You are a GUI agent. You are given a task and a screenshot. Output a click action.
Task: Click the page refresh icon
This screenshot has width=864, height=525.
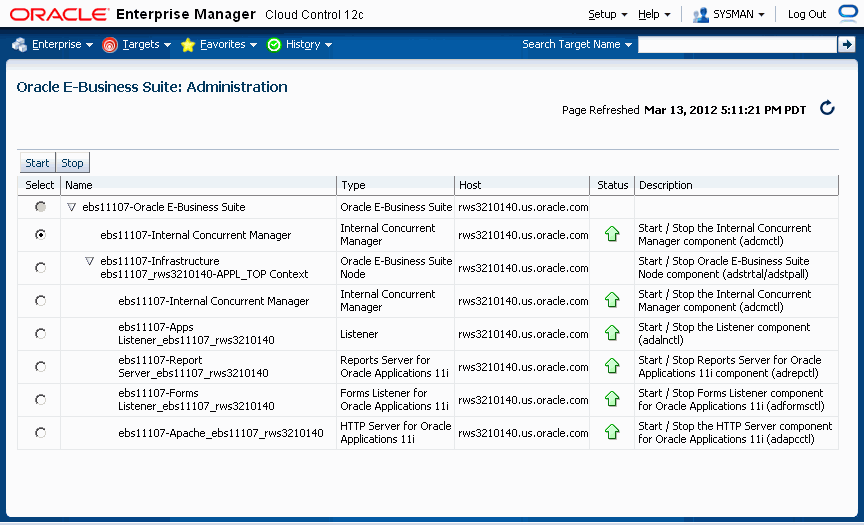827,108
